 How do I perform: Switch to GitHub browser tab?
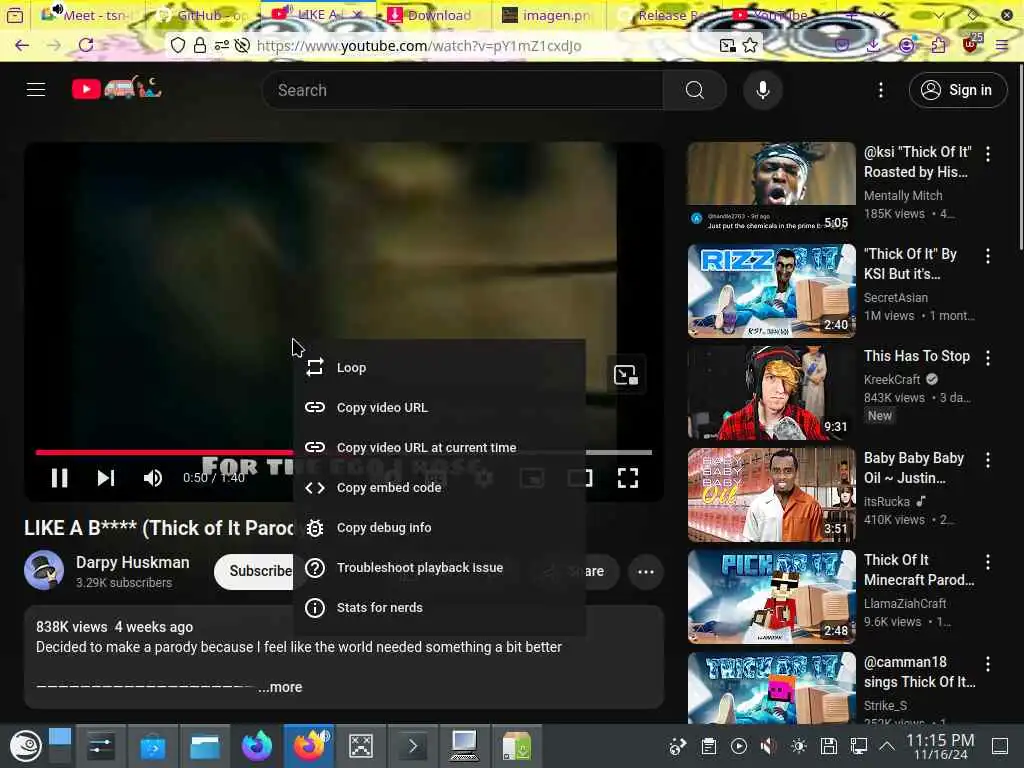pos(202,14)
